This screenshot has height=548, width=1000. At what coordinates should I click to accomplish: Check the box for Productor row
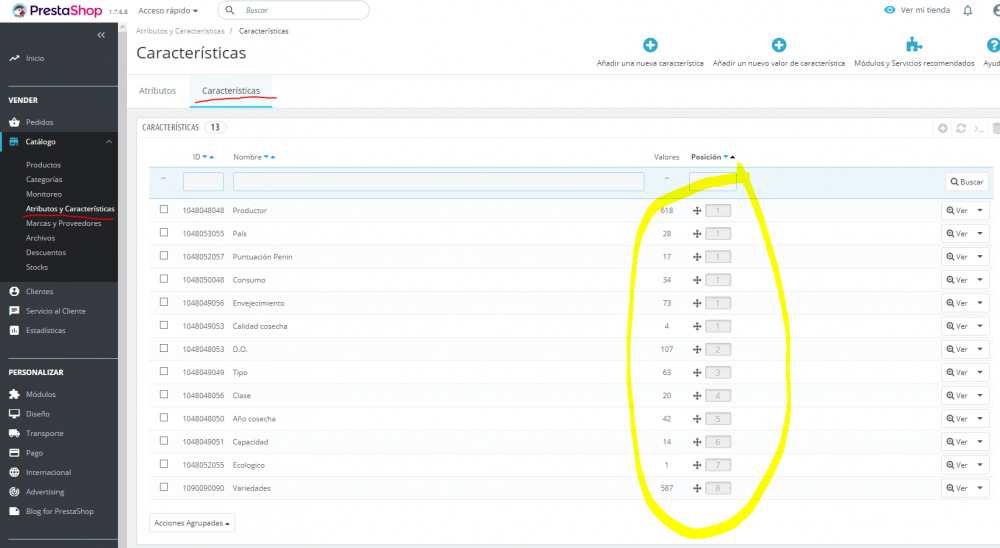click(164, 209)
